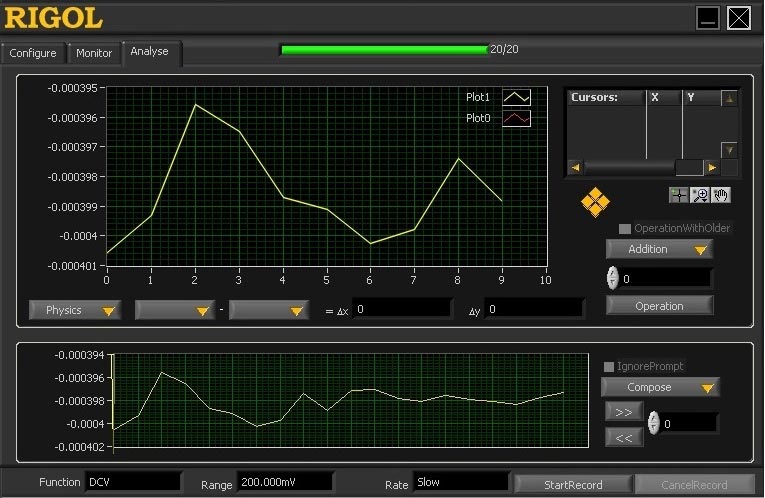Switch to the Configure tab
Viewport: 765px width, 498px height.
click(x=33, y=53)
